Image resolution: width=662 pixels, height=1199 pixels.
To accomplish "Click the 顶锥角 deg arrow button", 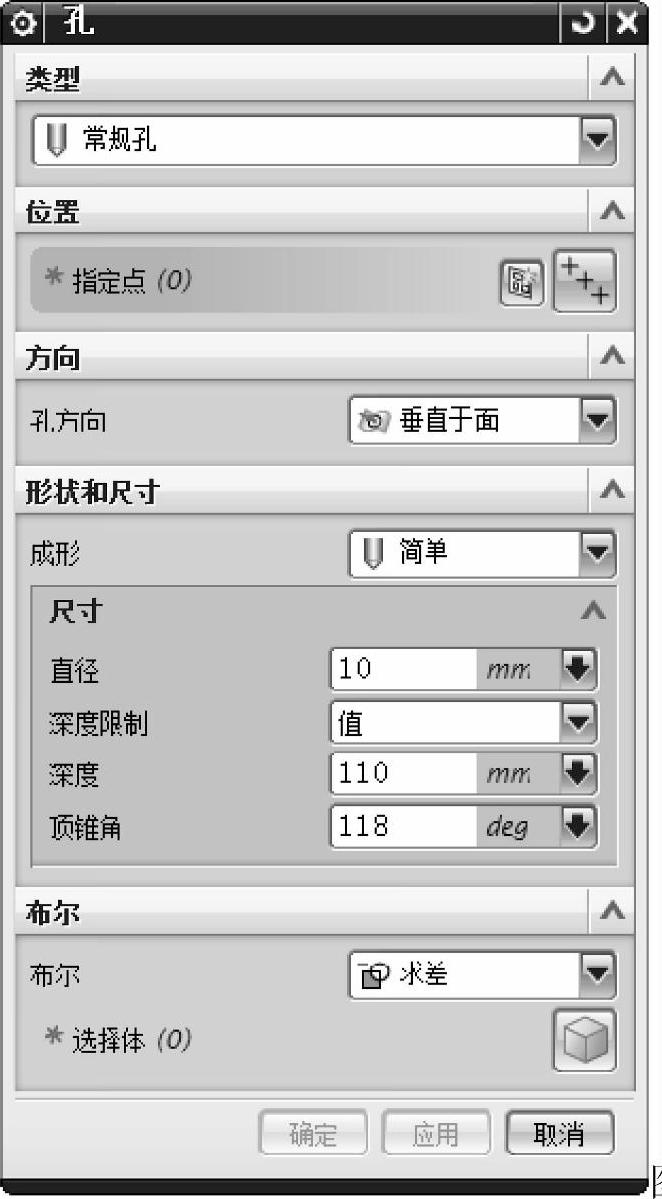I will (579, 826).
